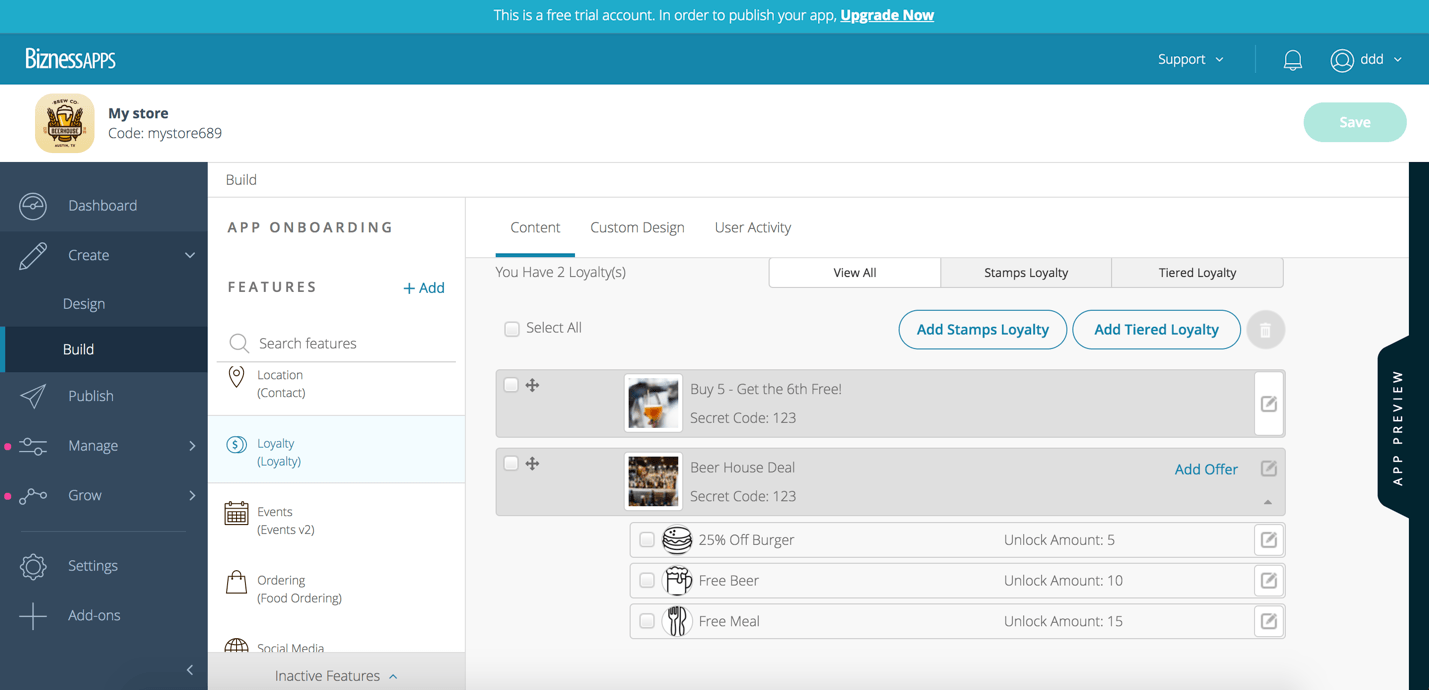This screenshot has width=1429, height=690.
Task: Click the Add-ons plus icon
Action: [x=33, y=616]
